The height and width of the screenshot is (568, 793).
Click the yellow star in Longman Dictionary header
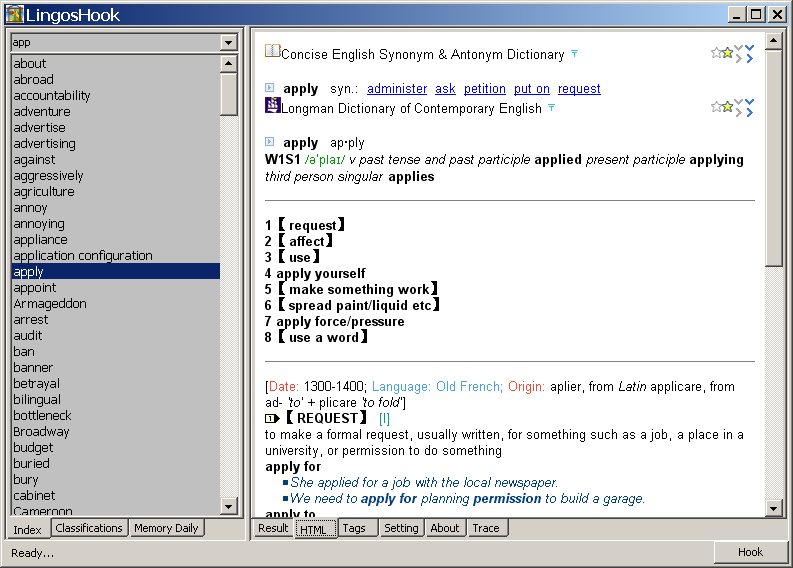(727, 107)
